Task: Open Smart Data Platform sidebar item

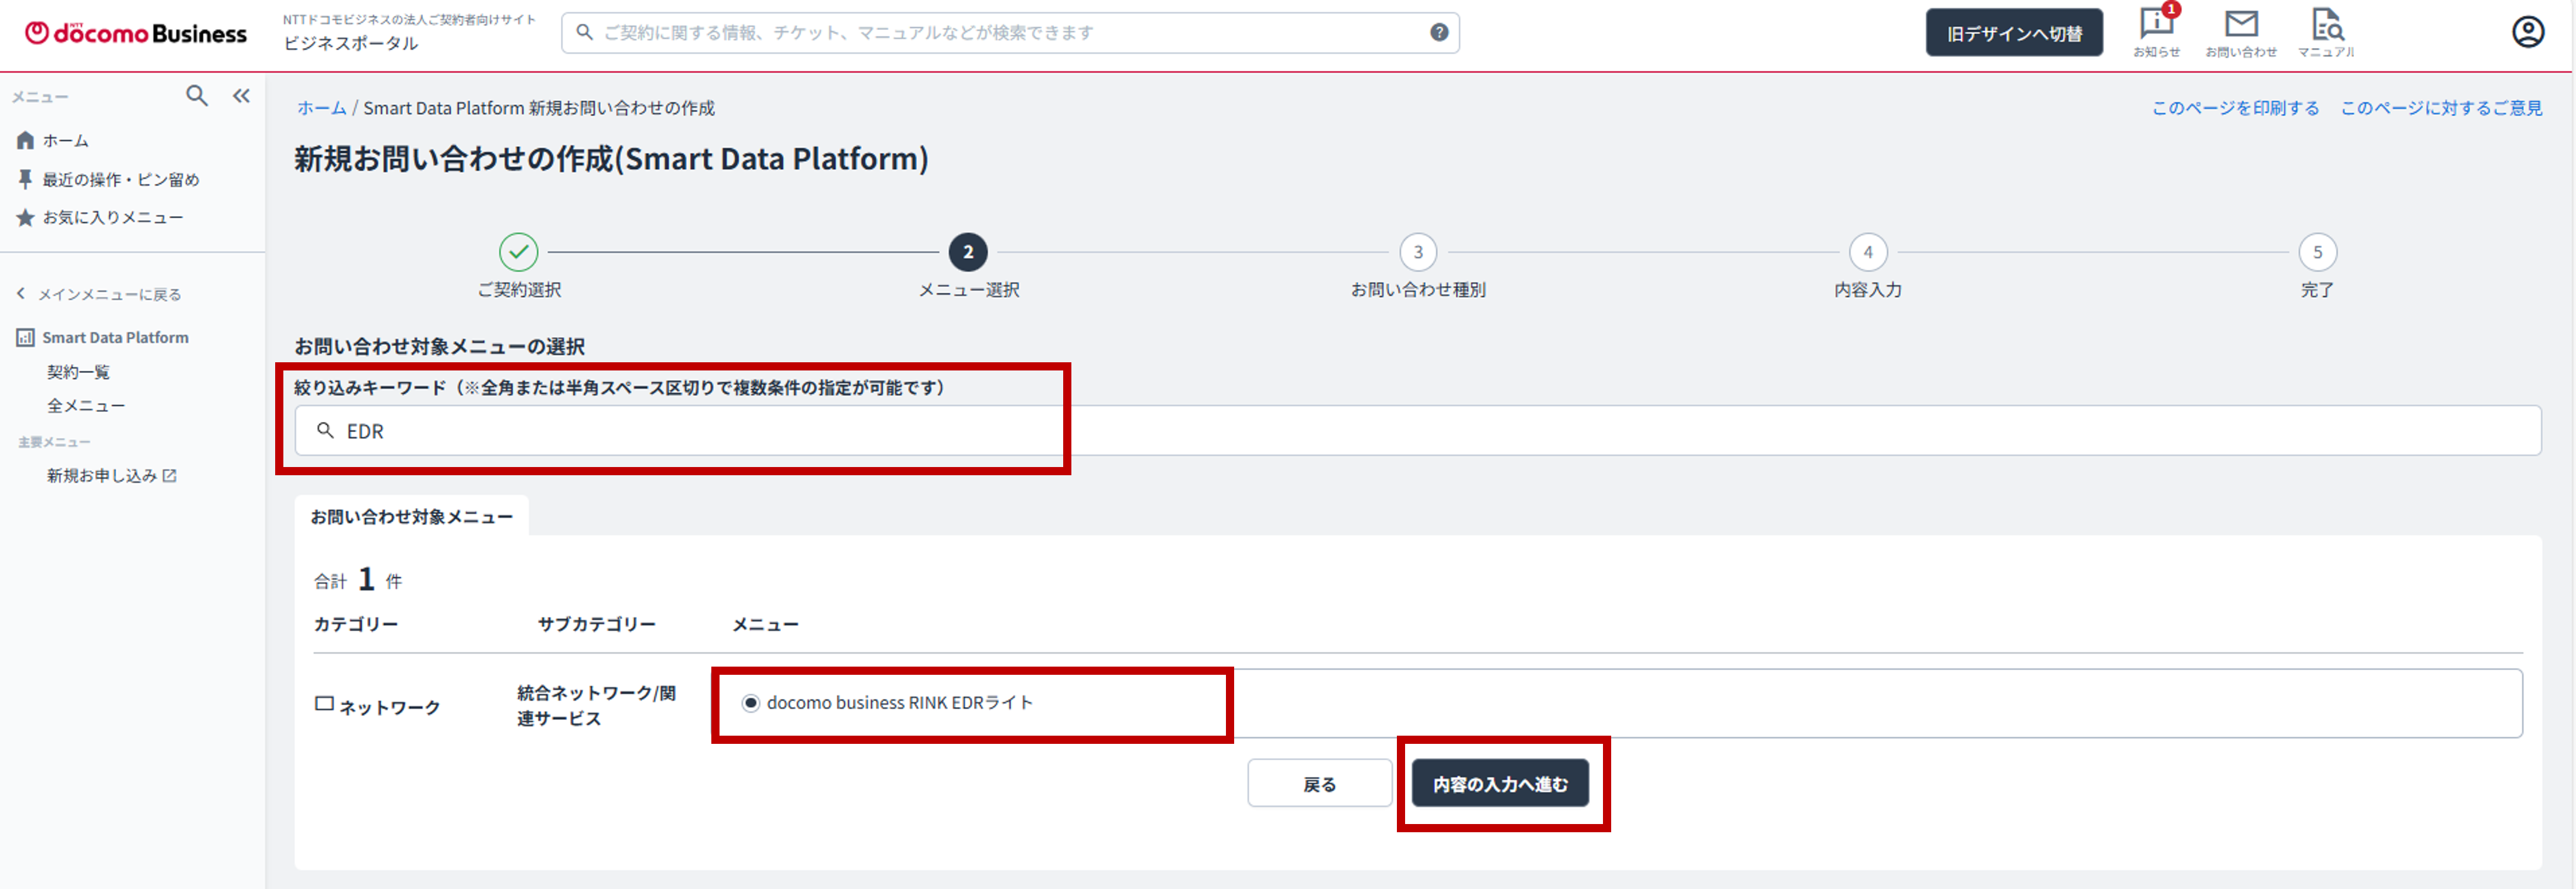Action: pos(114,338)
